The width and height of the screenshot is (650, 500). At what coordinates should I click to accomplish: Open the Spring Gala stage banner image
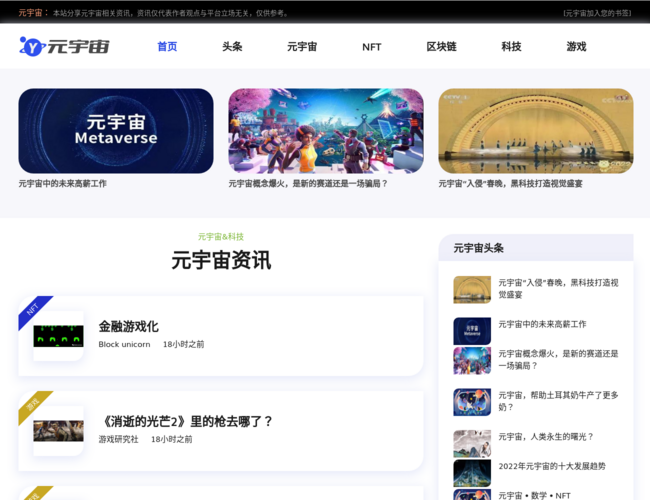[x=535, y=130]
